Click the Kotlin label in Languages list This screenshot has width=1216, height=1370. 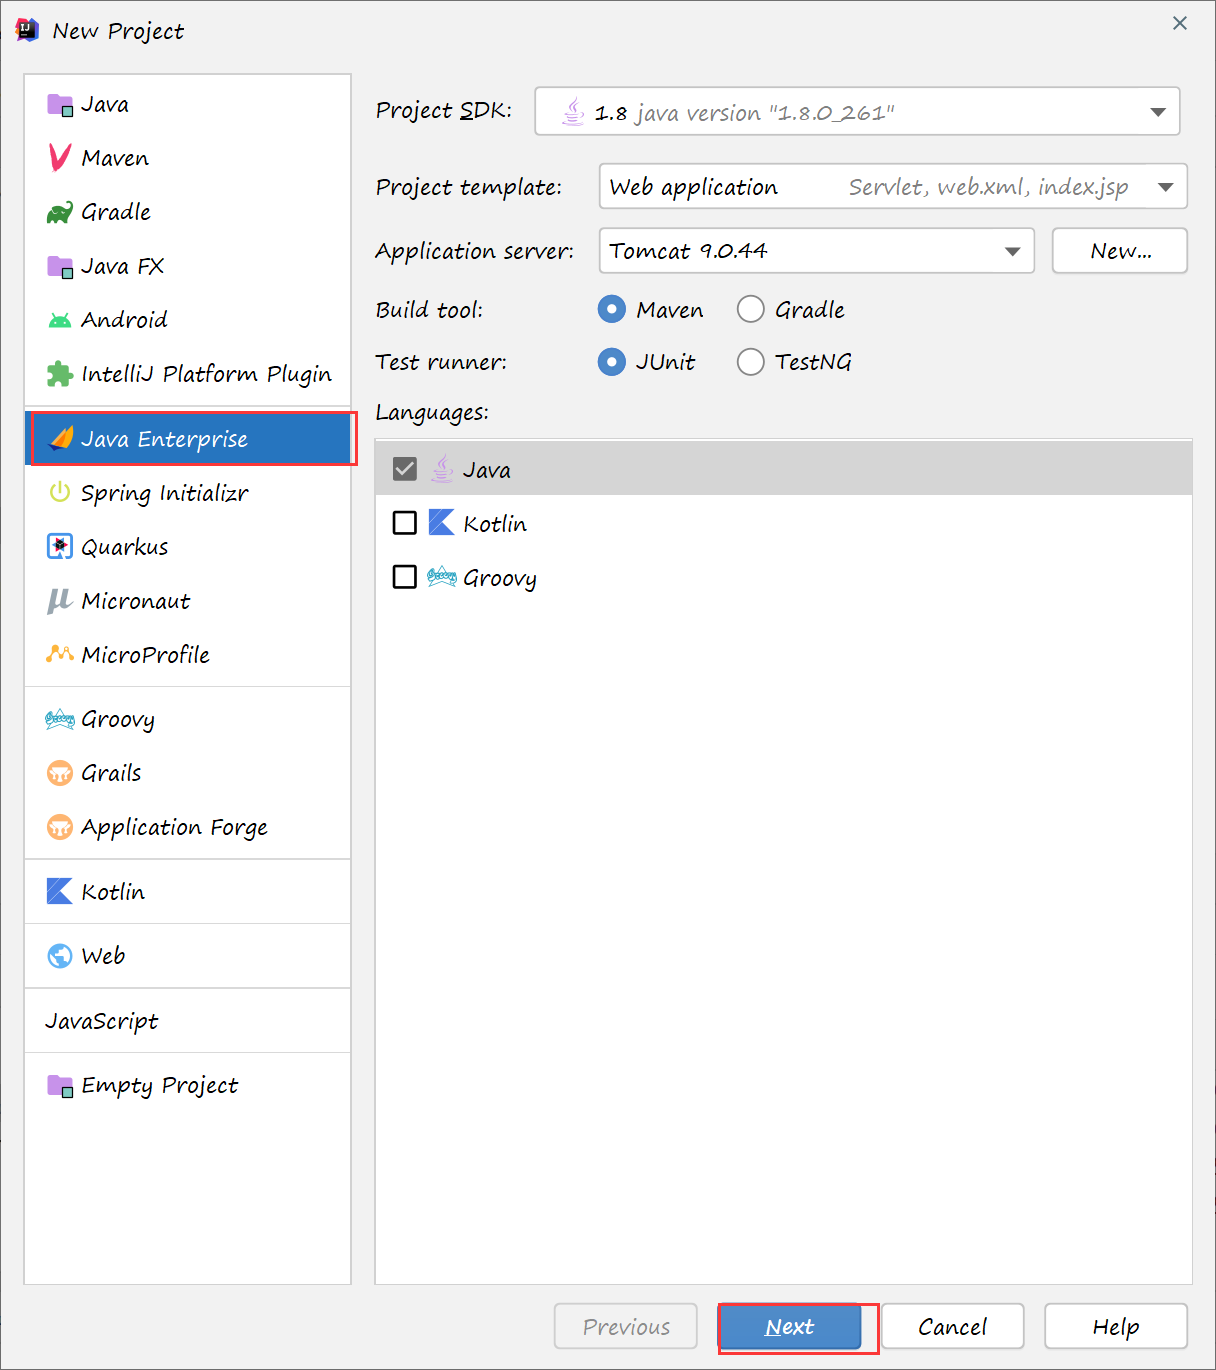coord(495,524)
